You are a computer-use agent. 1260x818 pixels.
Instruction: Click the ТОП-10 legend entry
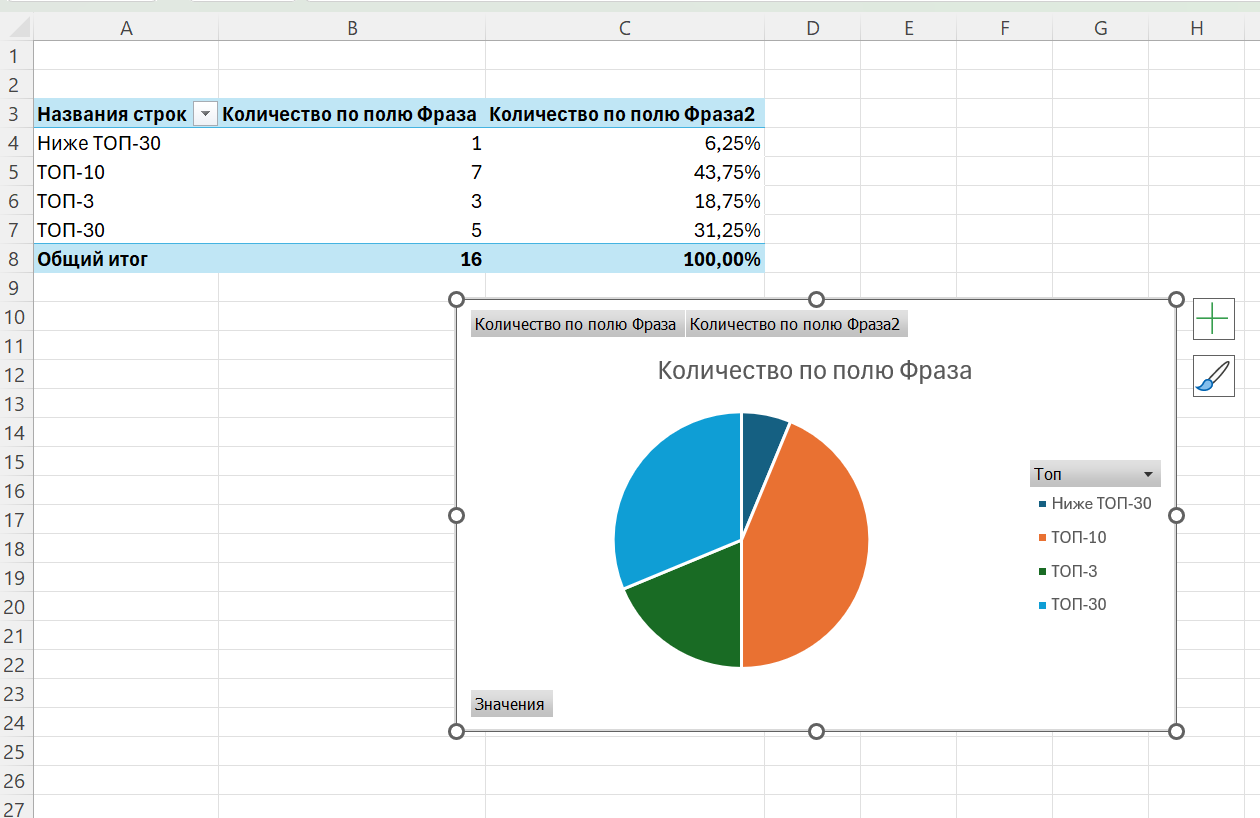coord(1073,537)
